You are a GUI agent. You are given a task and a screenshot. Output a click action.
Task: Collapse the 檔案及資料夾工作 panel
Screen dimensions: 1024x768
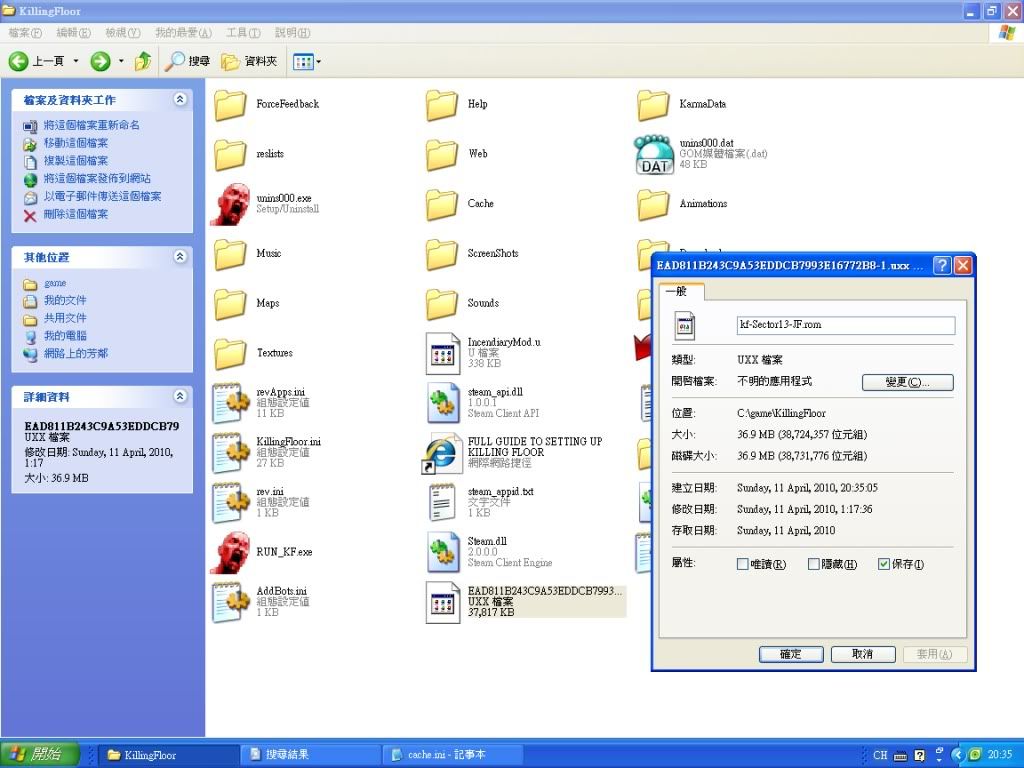[180, 100]
